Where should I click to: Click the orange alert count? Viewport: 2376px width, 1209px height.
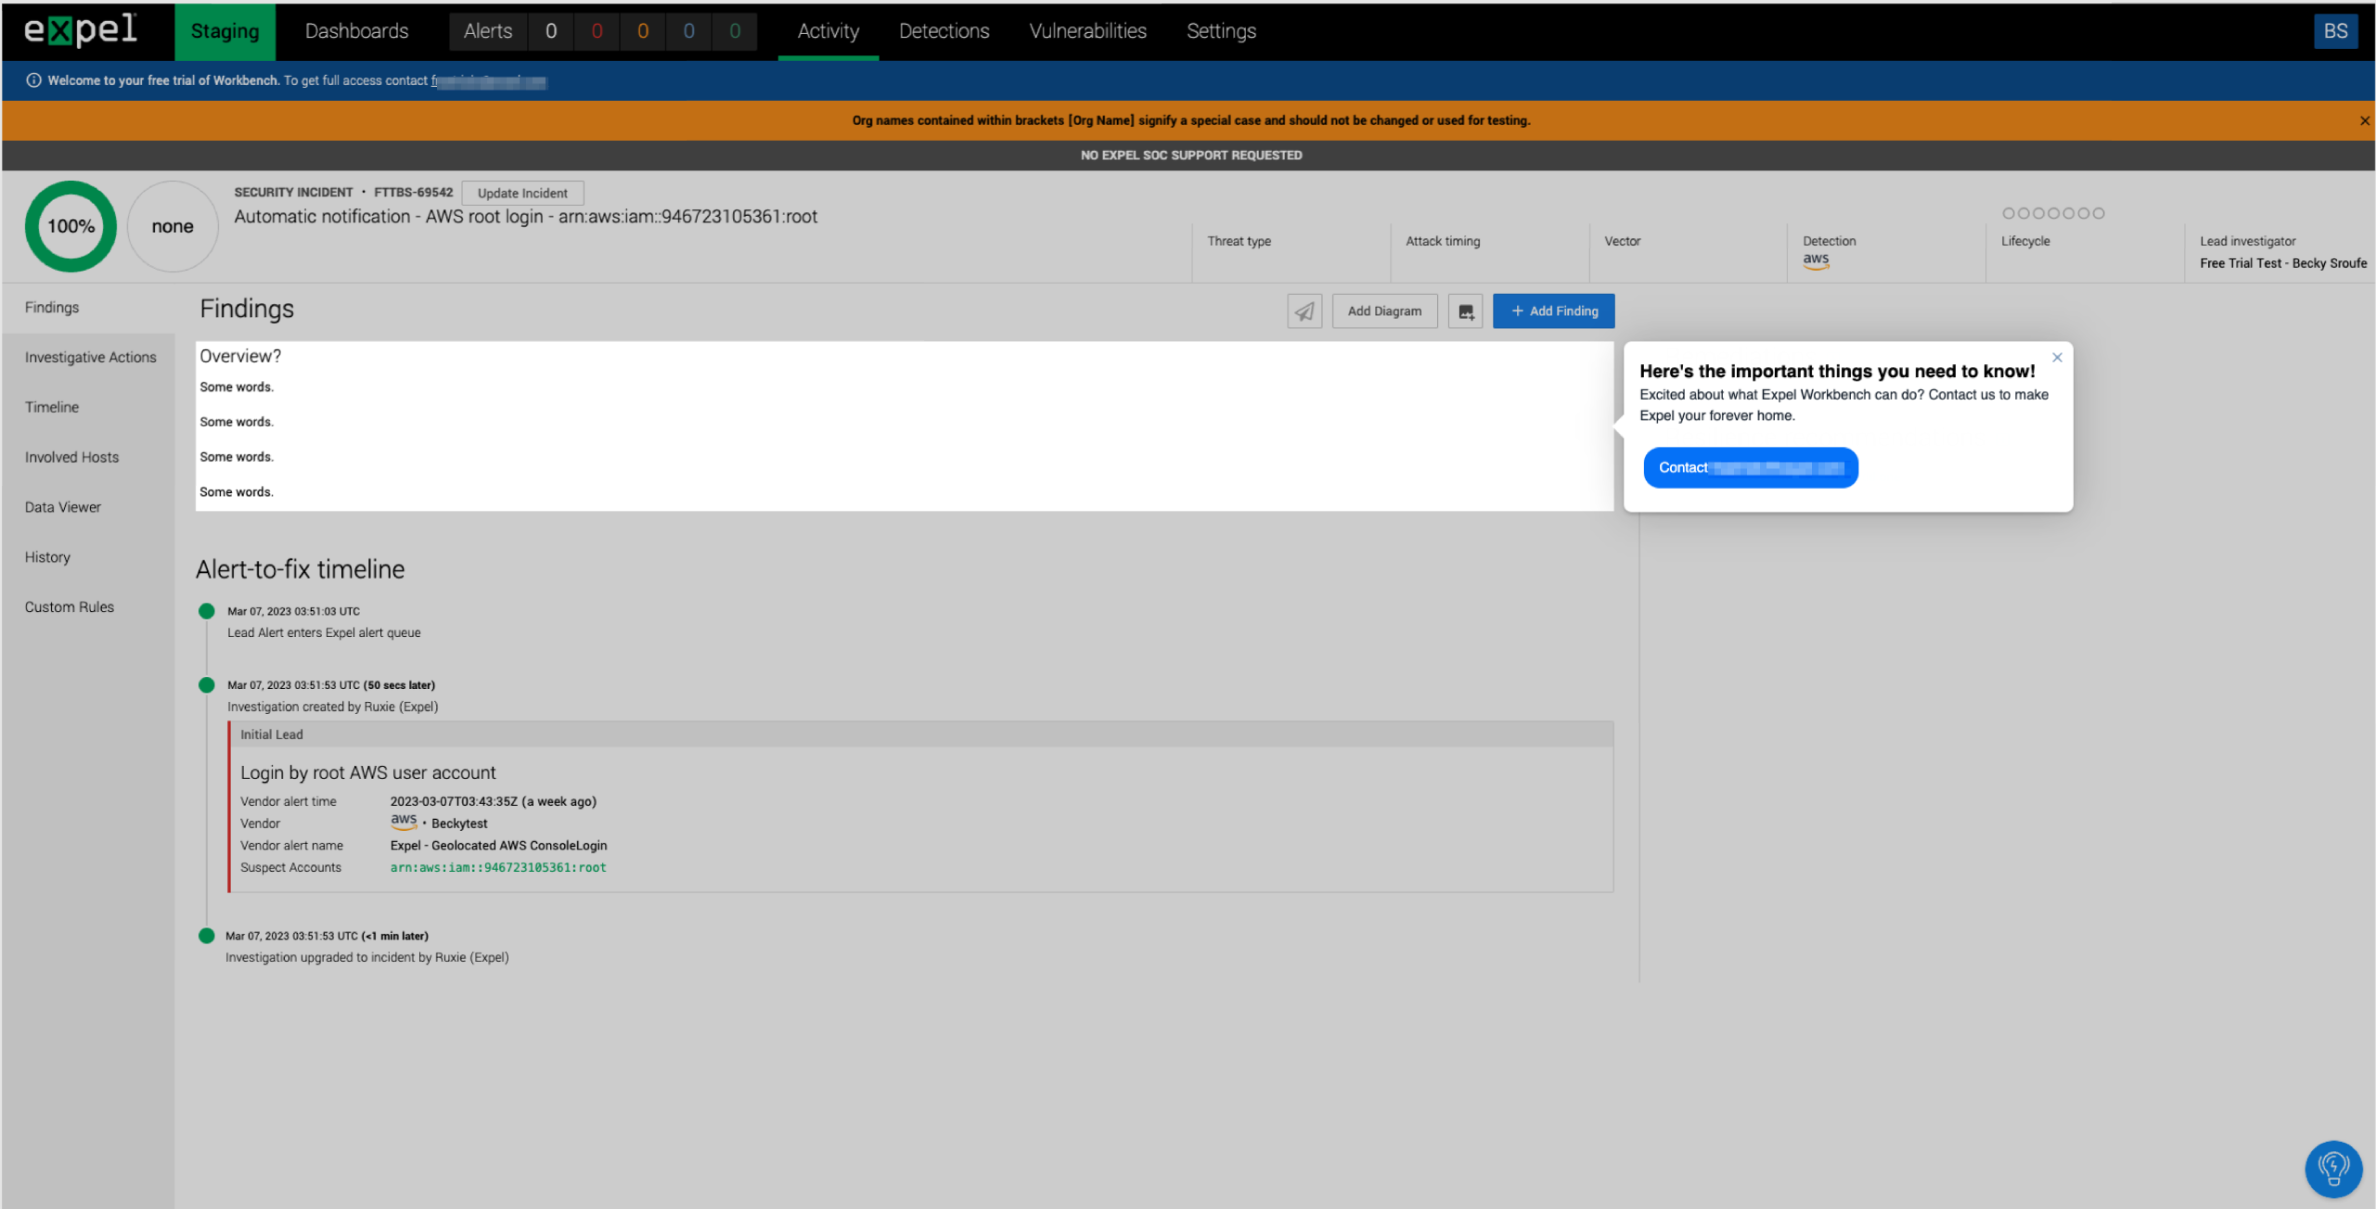point(643,31)
